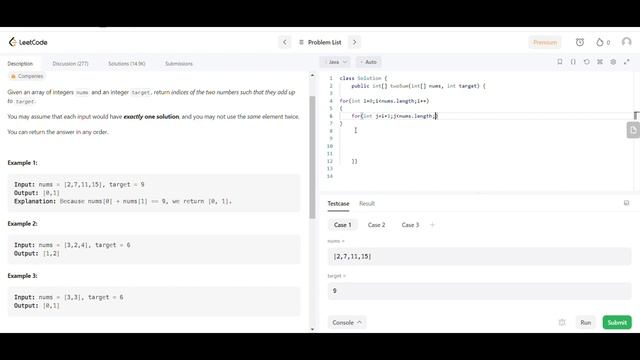This screenshot has height=360, width=640.
Task: Toggle fullscreen editor icon
Action: [627, 62]
